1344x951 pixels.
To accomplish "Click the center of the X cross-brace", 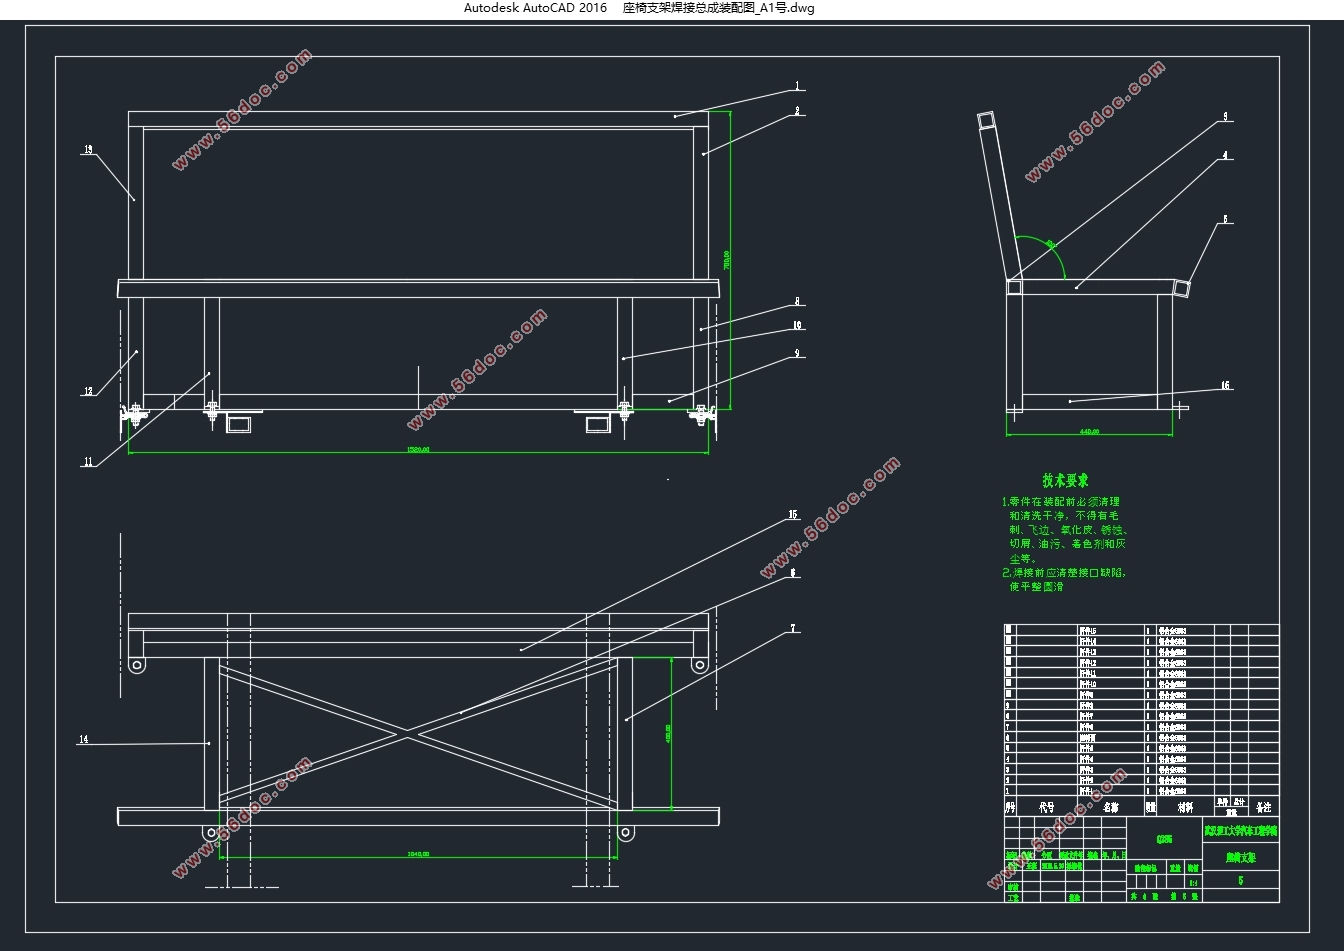I will tap(405, 735).
